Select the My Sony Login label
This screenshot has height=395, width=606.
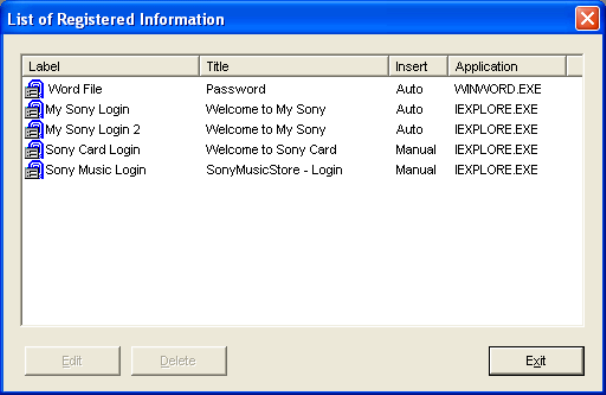87,109
